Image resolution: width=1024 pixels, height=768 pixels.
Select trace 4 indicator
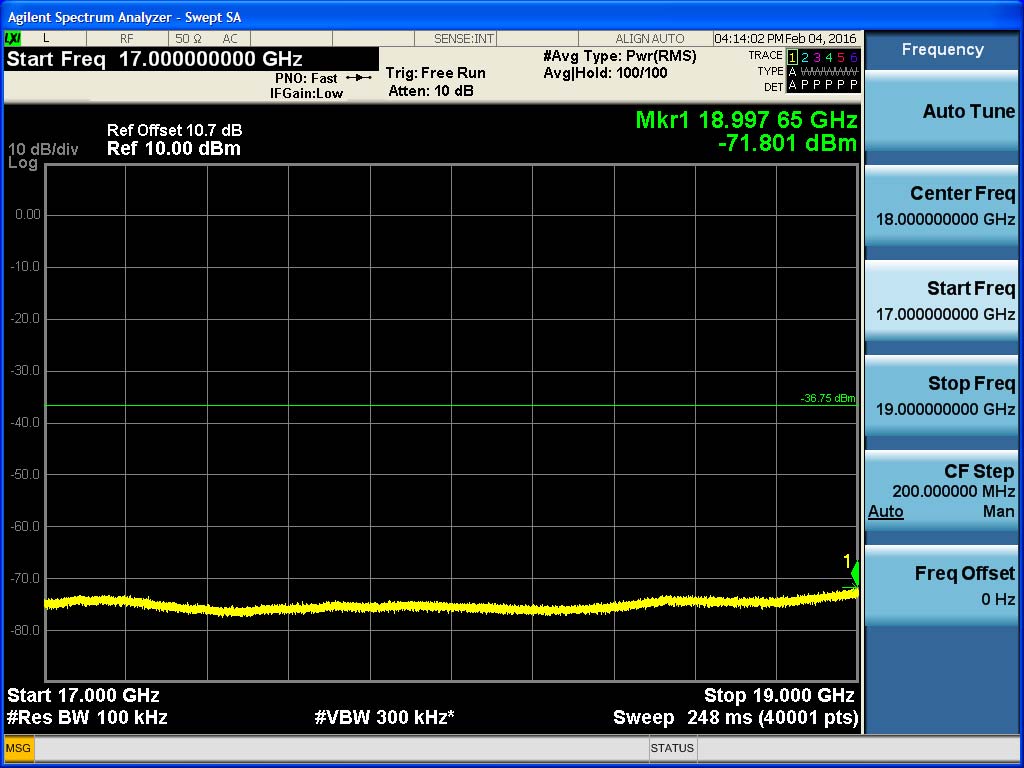(829, 57)
